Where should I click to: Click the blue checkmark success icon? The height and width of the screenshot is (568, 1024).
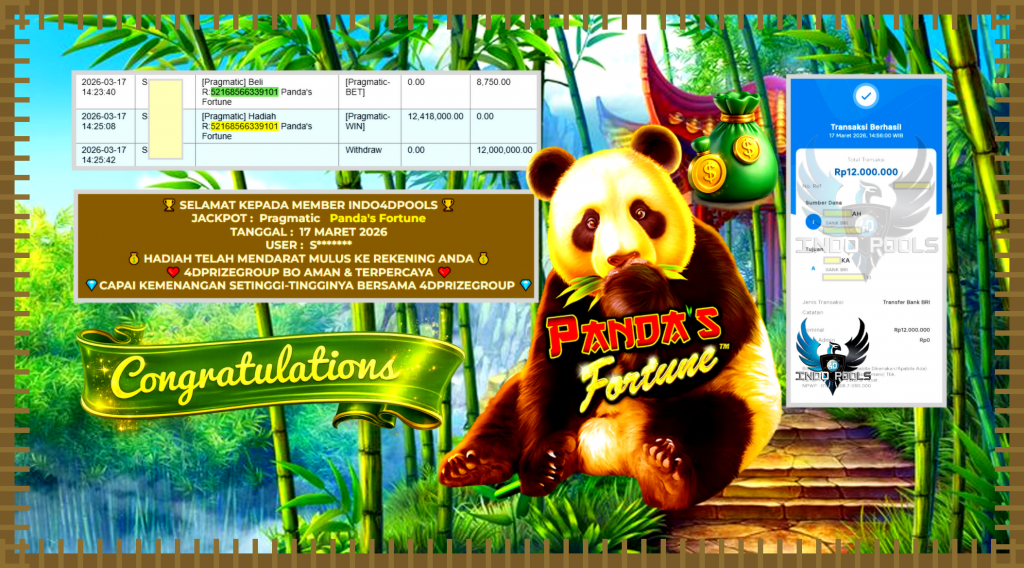(866, 96)
